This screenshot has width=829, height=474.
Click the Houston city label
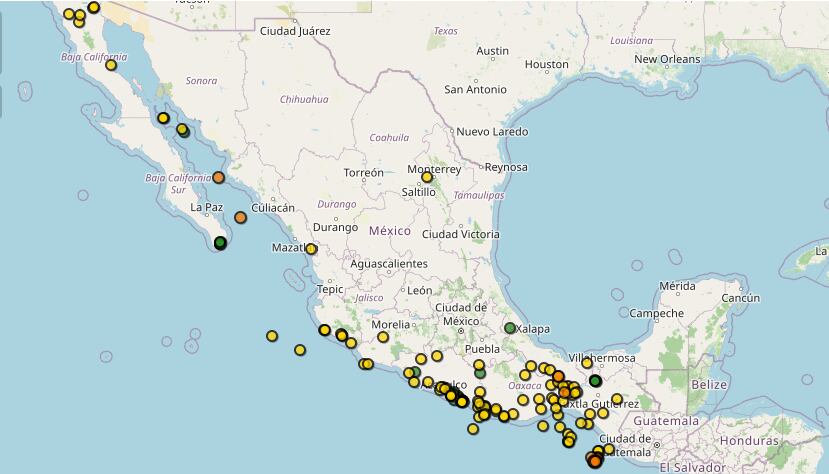(x=547, y=64)
